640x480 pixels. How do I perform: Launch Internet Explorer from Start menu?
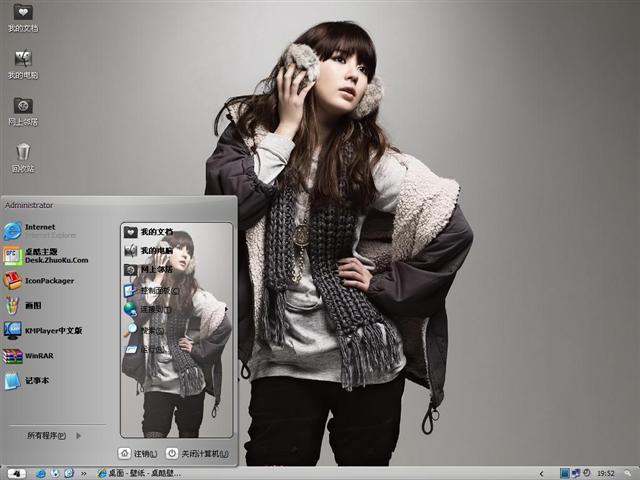[x=40, y=231]
